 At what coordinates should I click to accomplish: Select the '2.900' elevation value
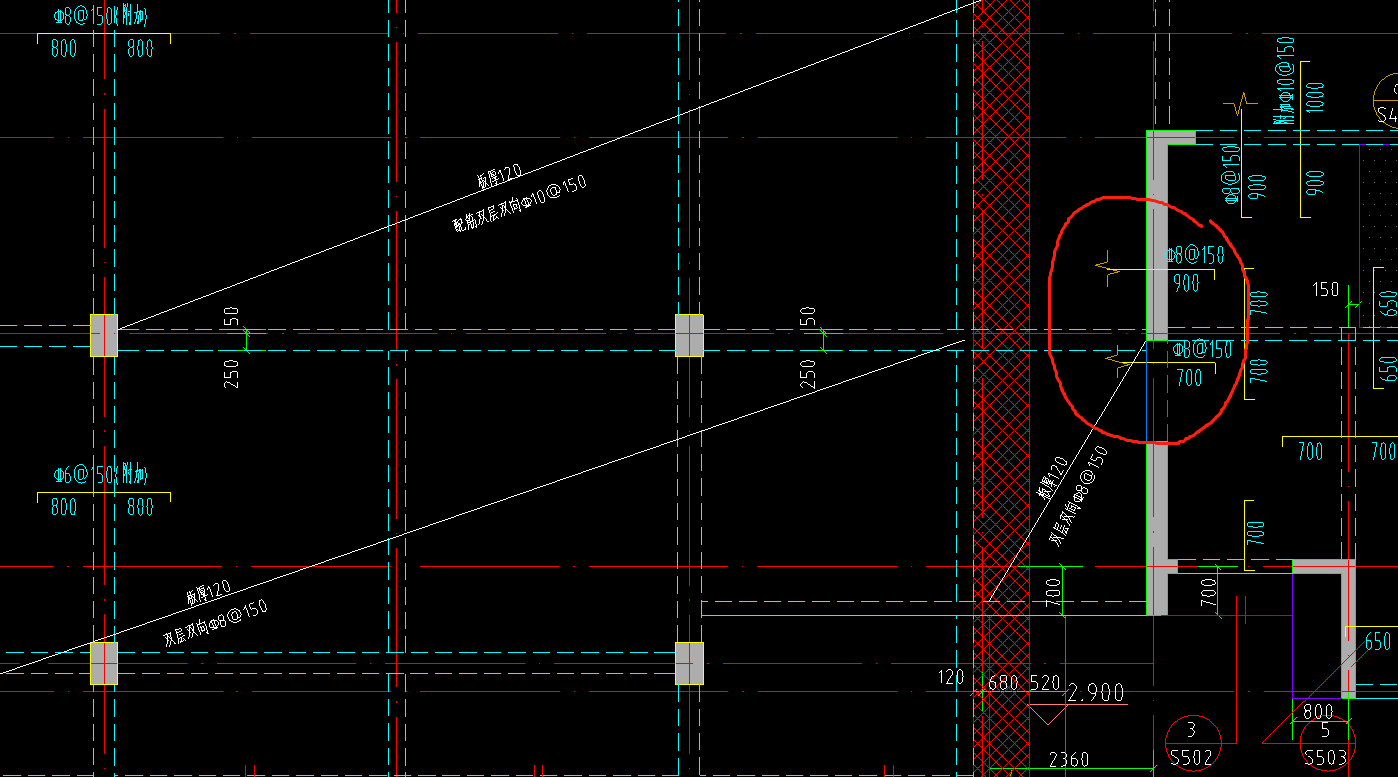[1095, 693]
